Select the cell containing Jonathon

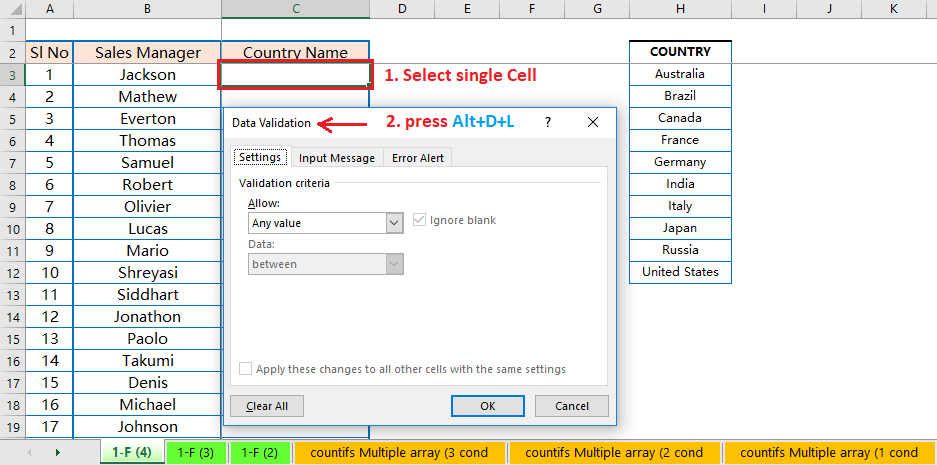click(147, 317)
